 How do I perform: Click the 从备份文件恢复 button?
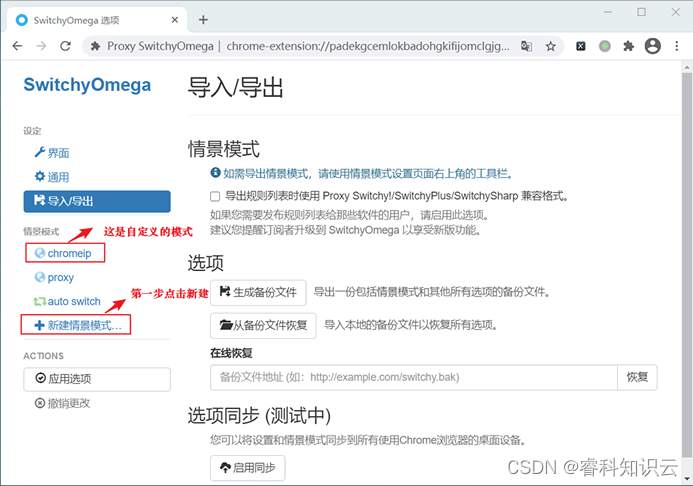click(x=263, y=326)
